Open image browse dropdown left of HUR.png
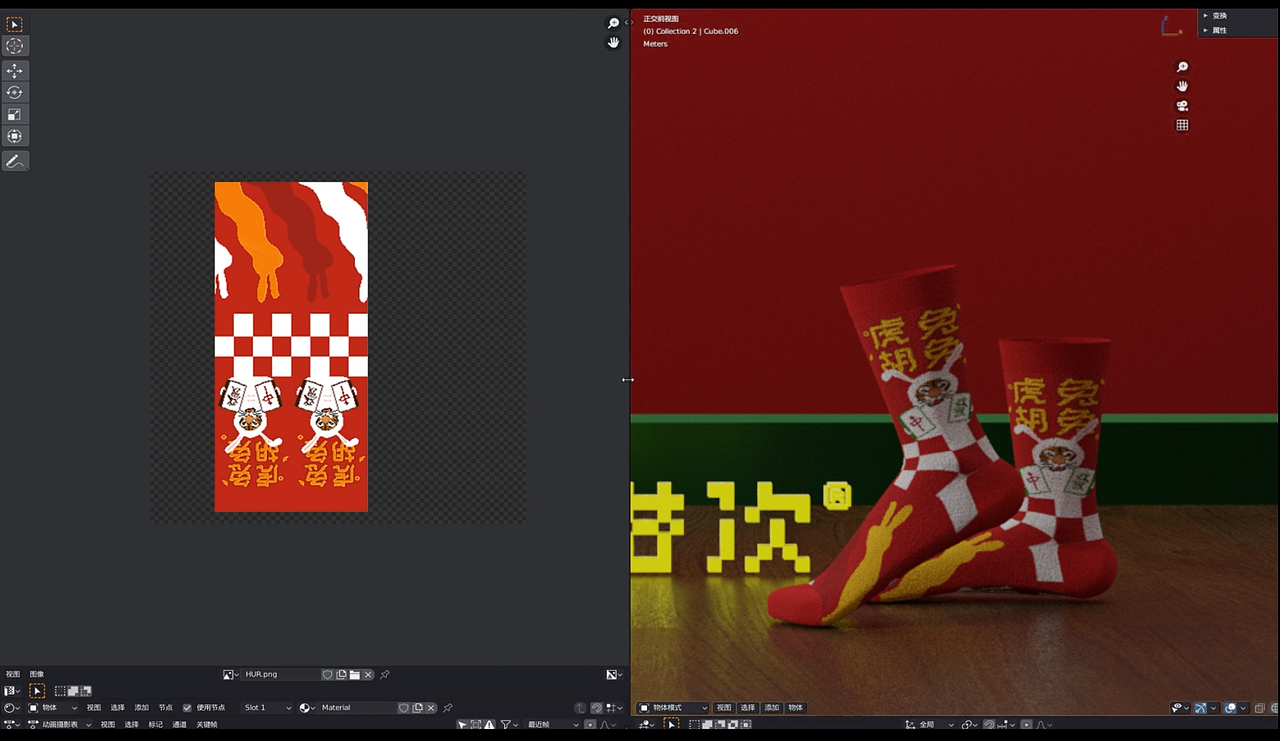 tap(230, 675)
